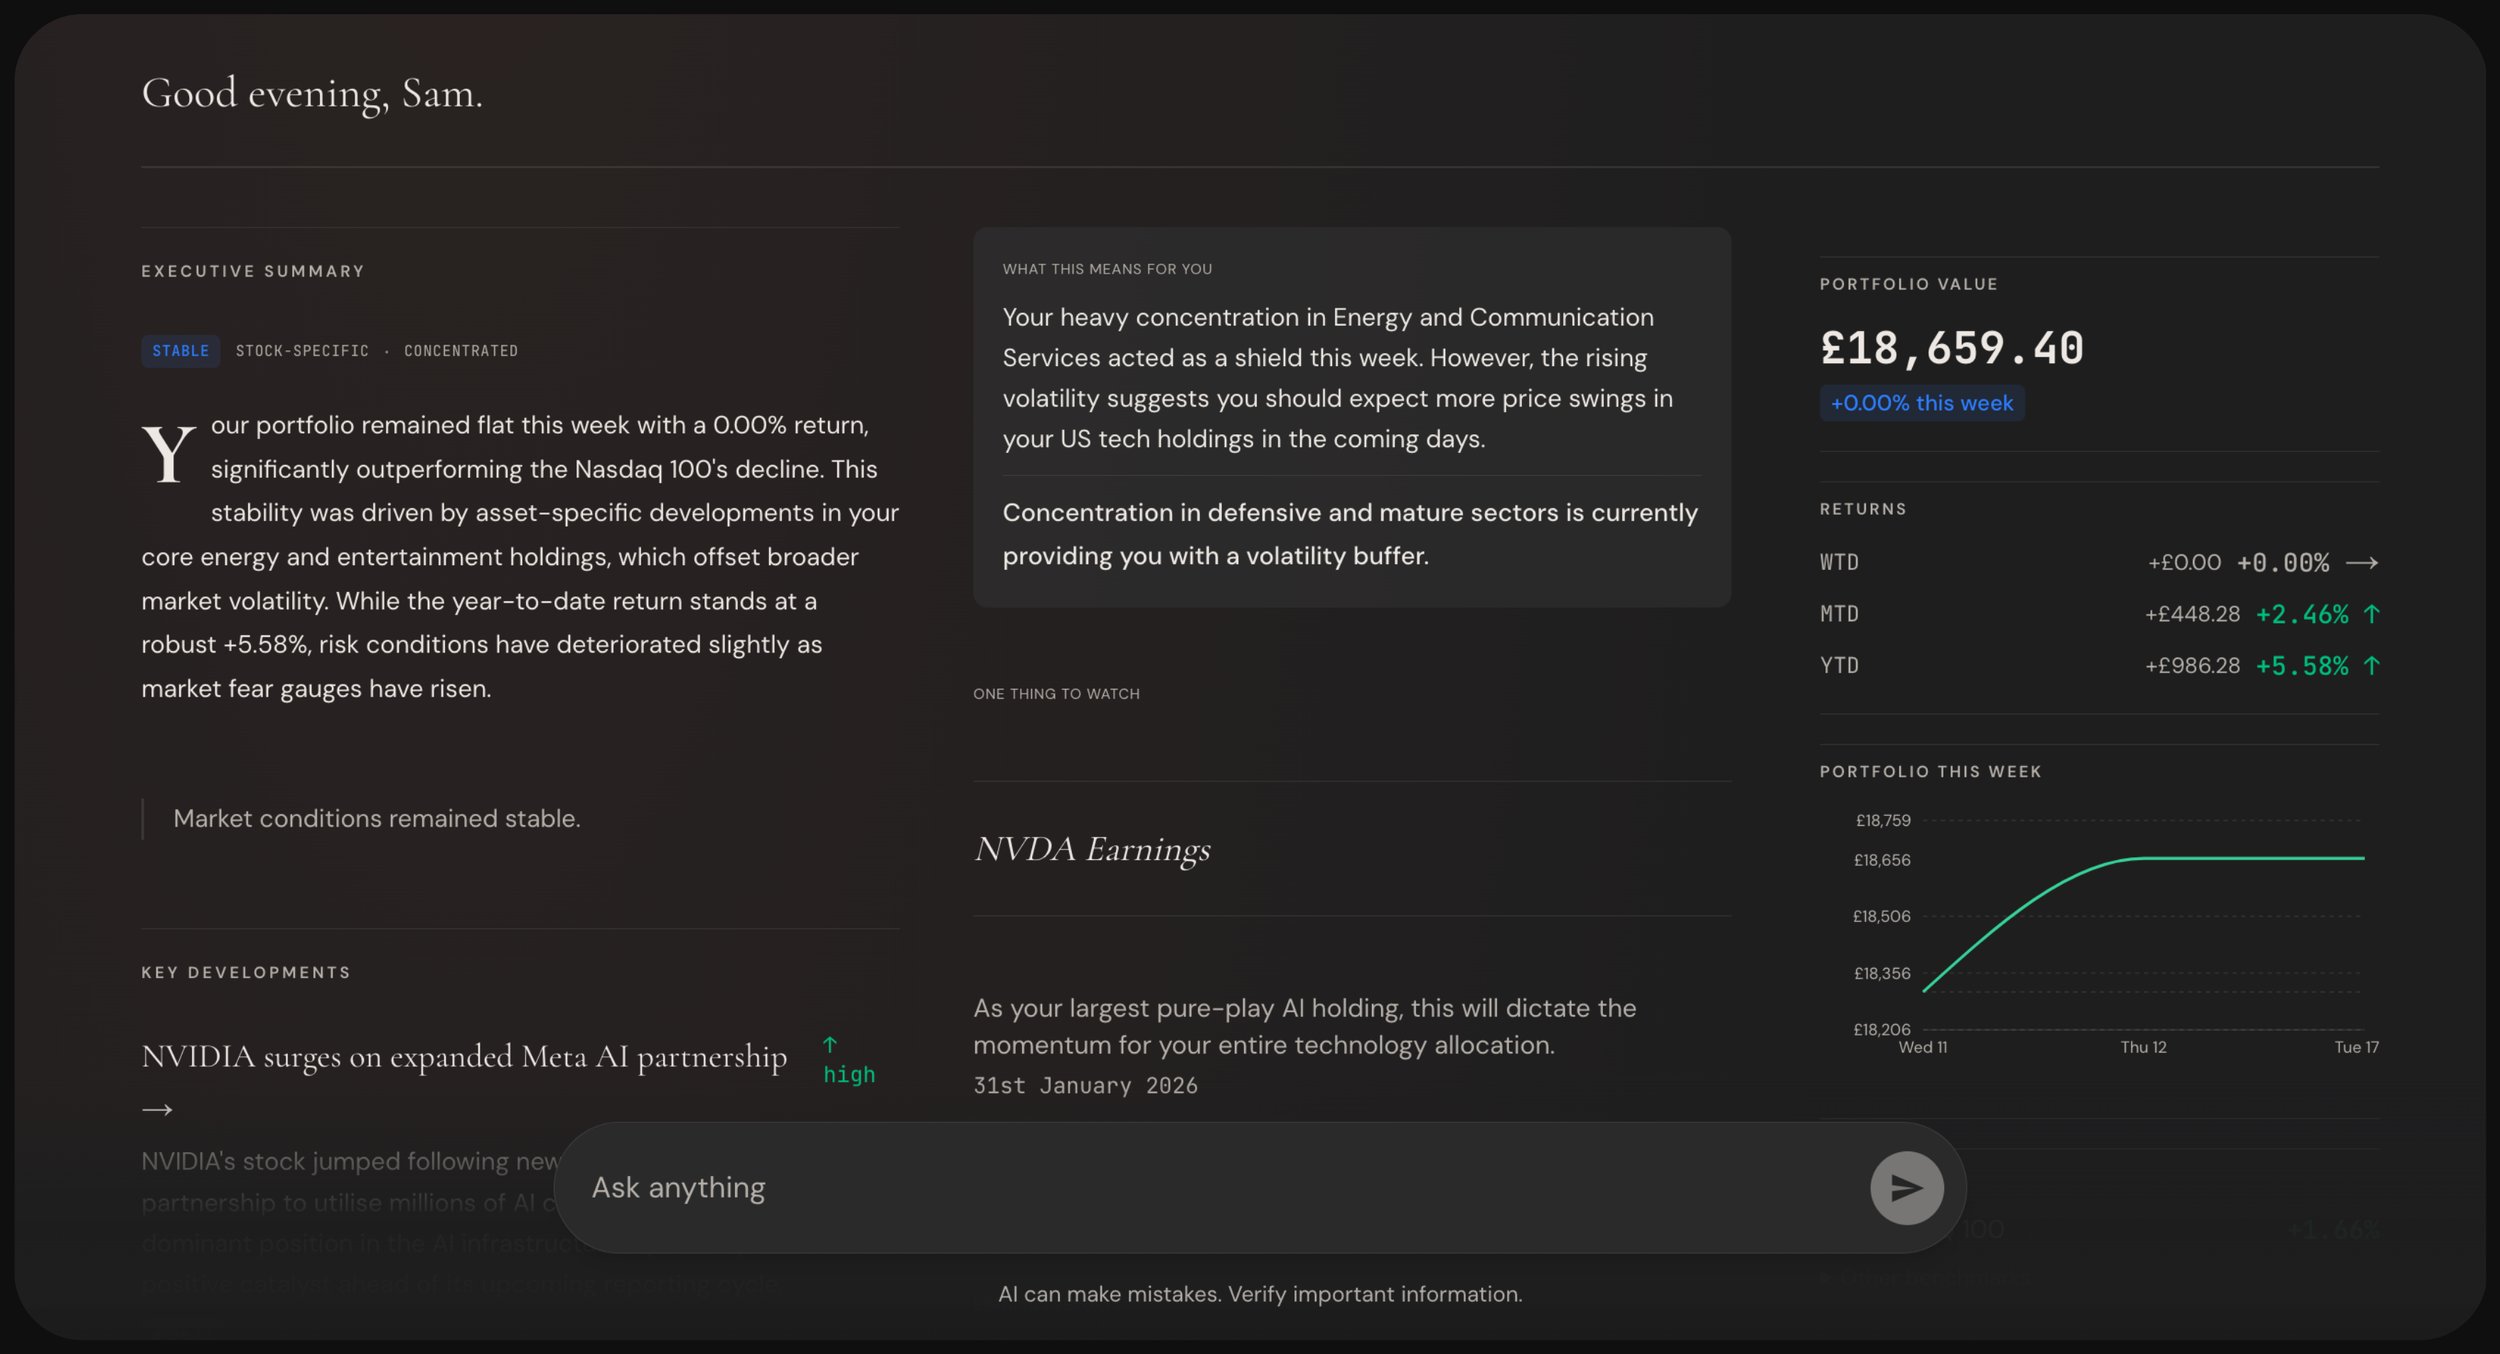This screenshot has width=2500, height=1354.
Task: Open the 'NVDA Earnings' item
Action: click(x=1092, y=851)
